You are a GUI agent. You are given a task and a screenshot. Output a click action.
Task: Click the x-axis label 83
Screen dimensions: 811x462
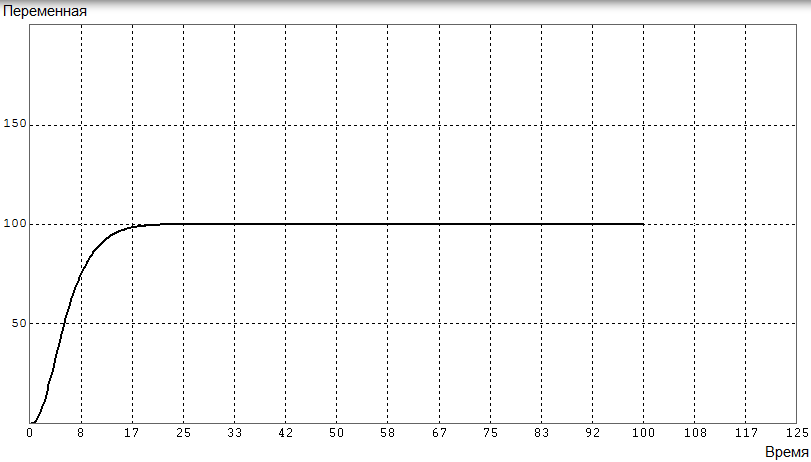click(x=542, y=433)
